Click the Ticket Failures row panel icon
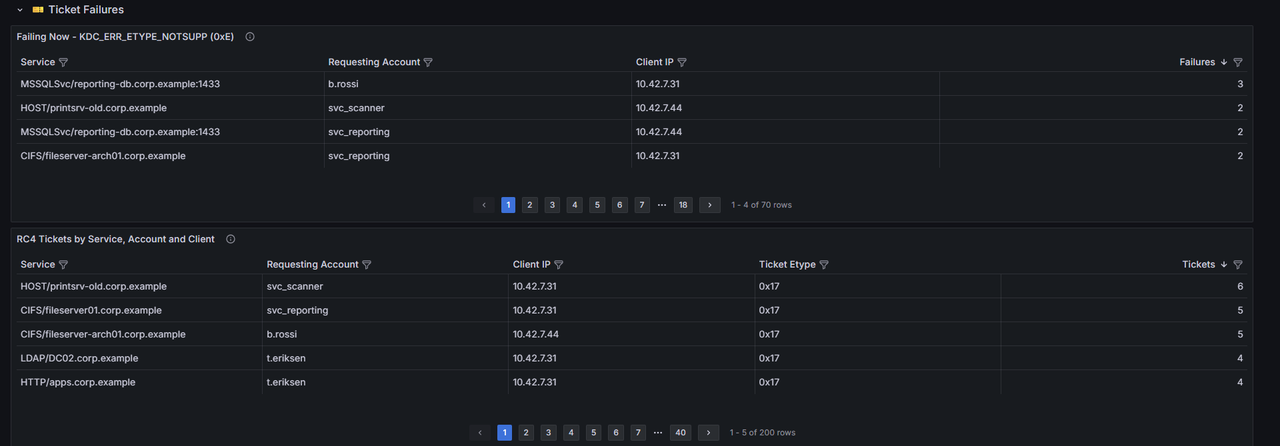 [38, 9]
